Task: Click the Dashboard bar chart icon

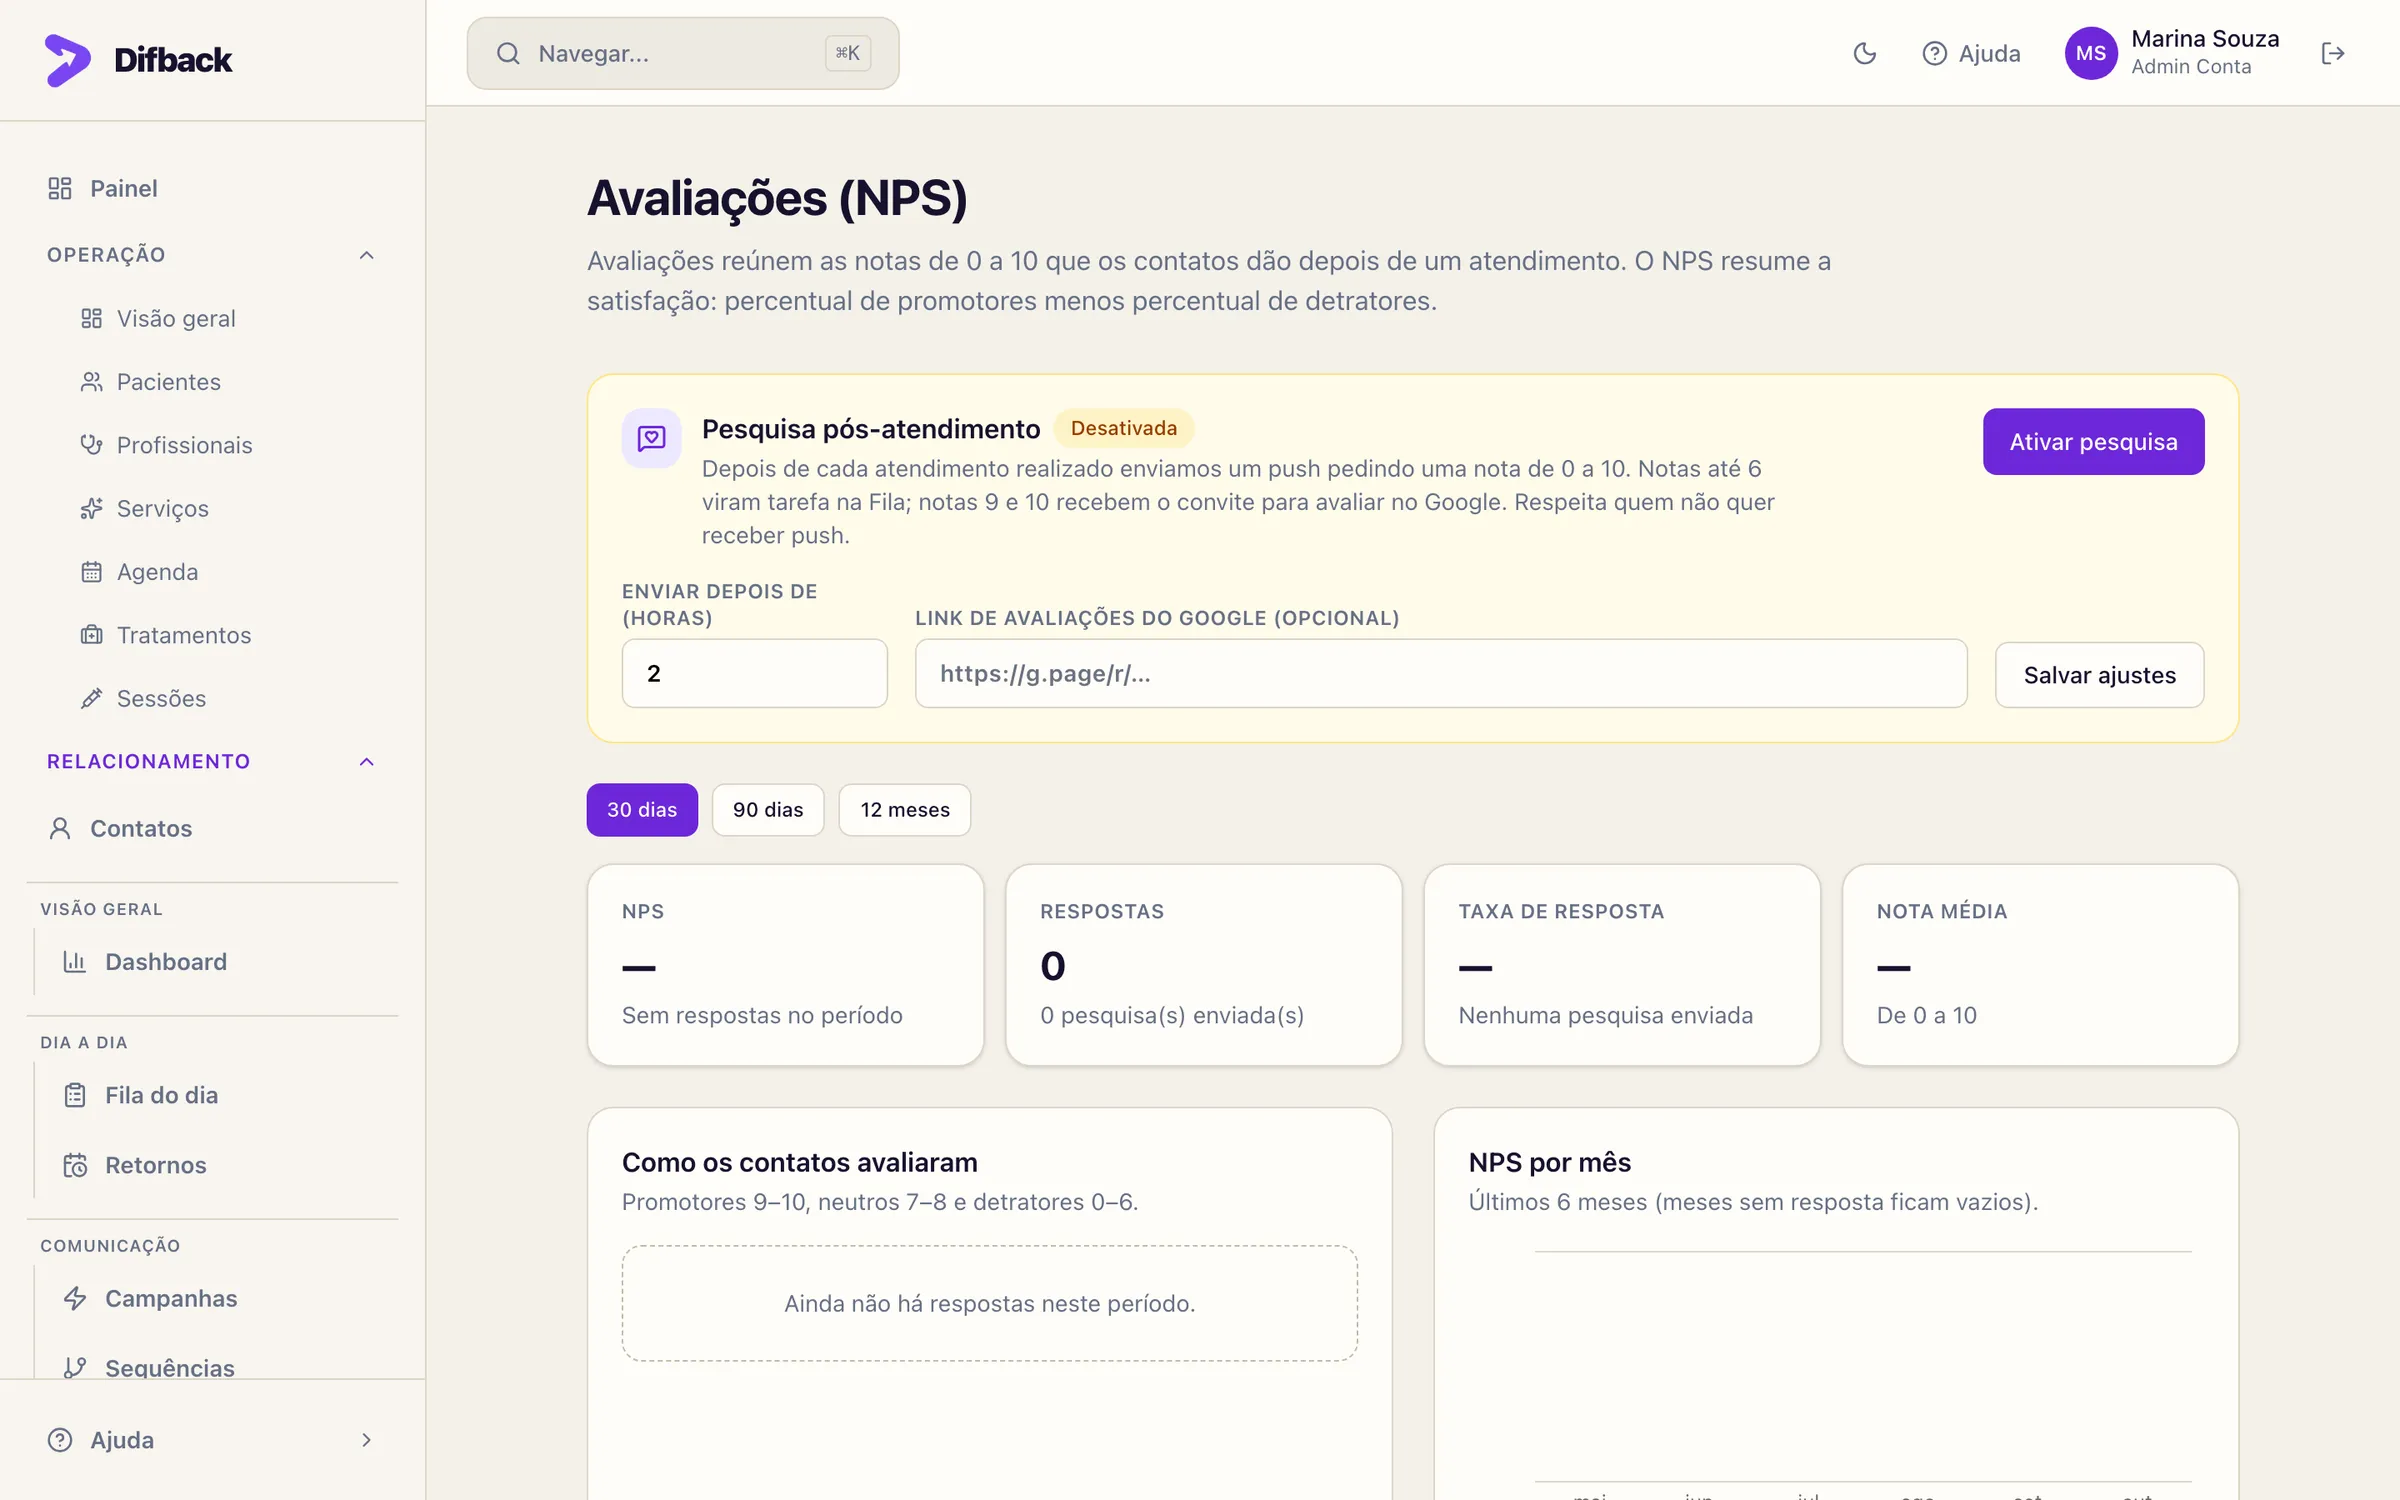Action: (x=75, y=962)
